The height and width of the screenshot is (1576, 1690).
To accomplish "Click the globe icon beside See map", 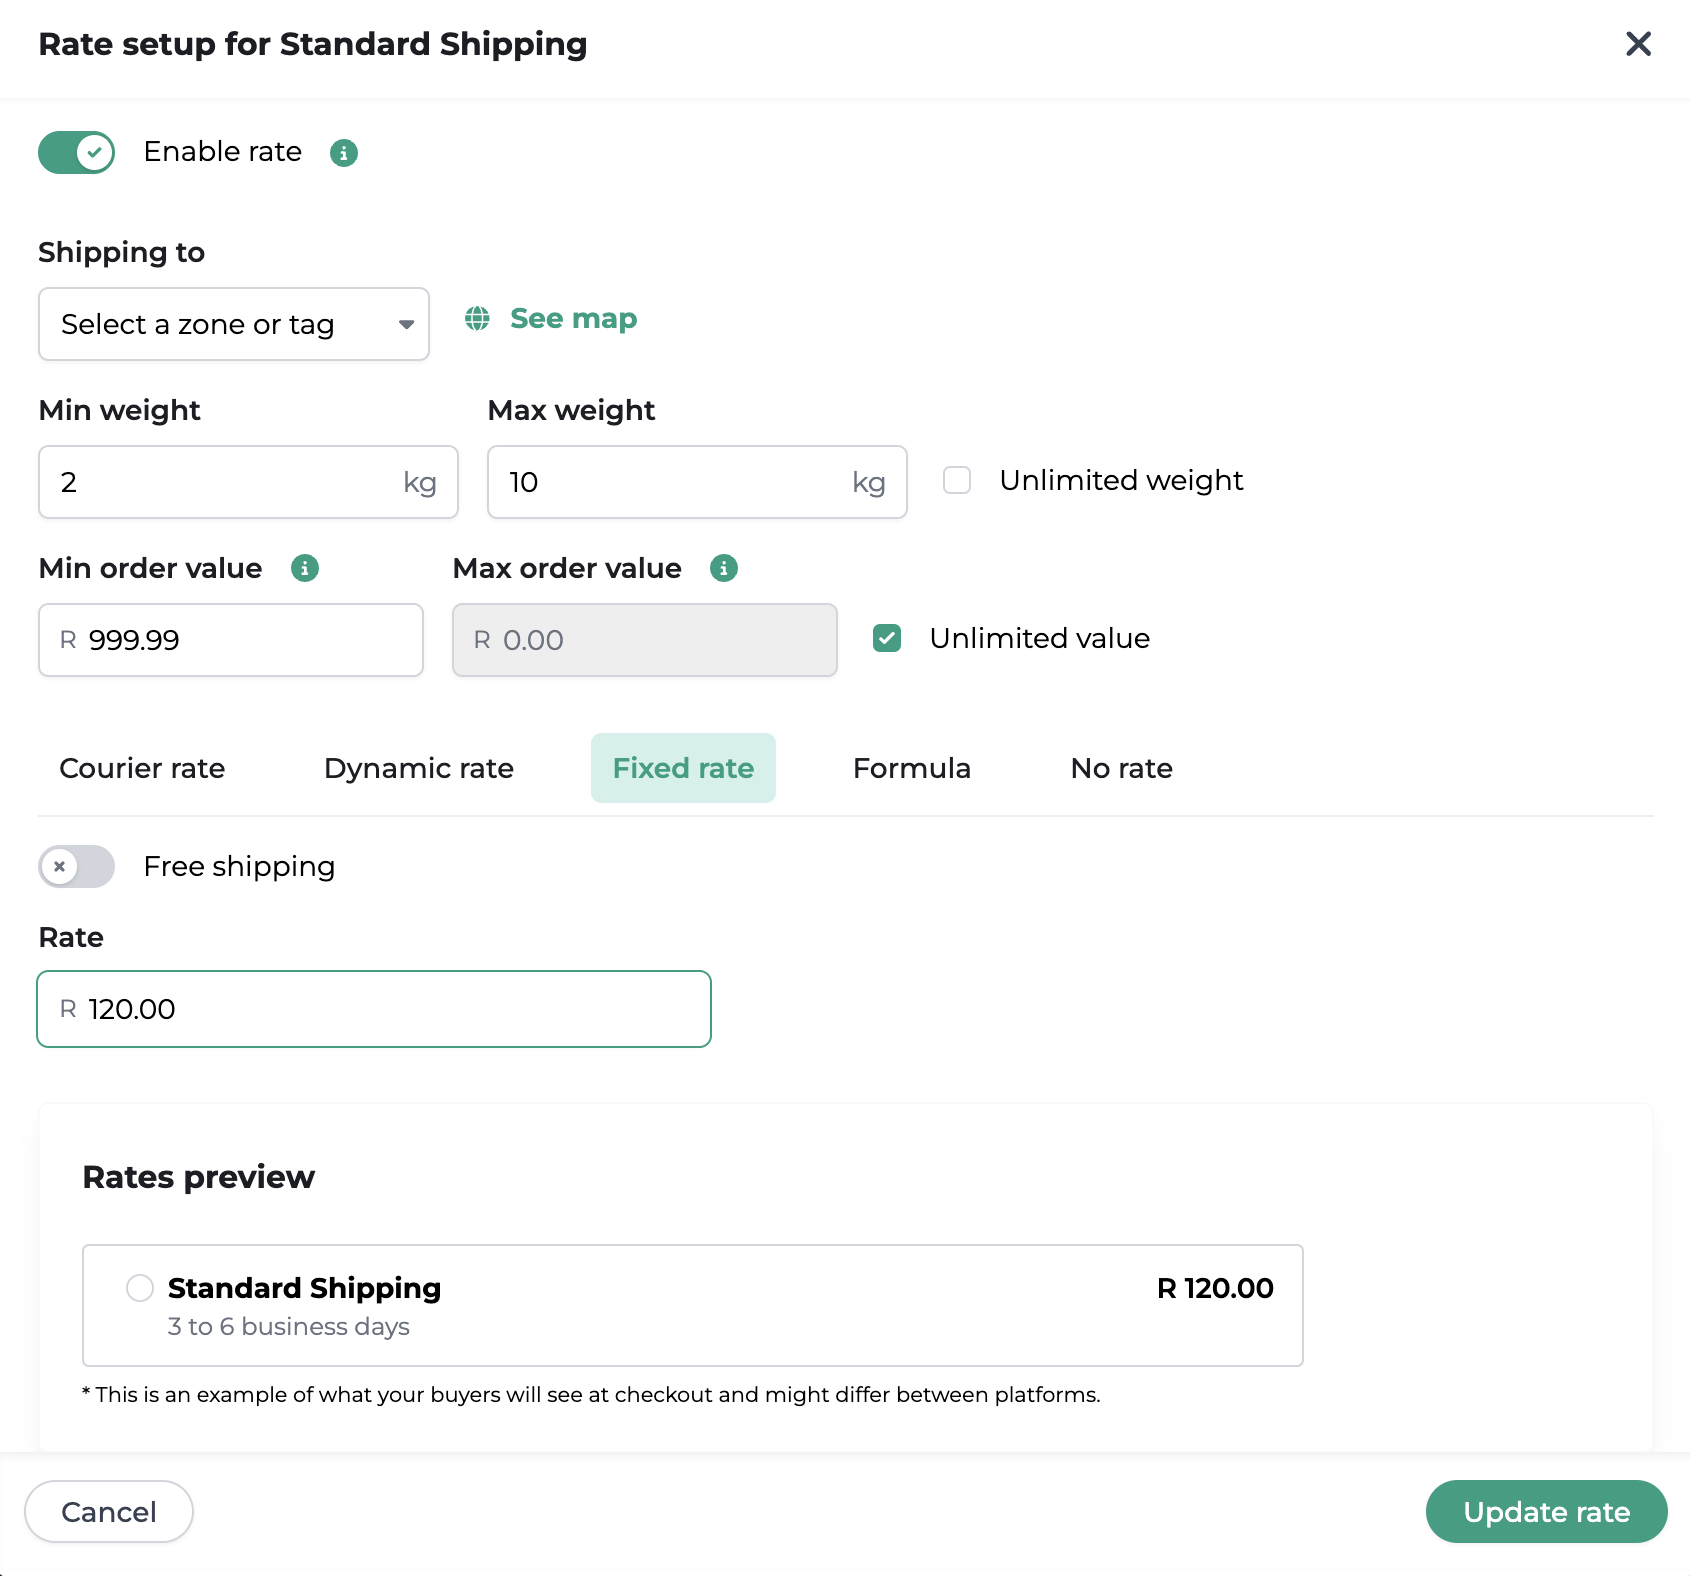I will click(x=478, y=319).
